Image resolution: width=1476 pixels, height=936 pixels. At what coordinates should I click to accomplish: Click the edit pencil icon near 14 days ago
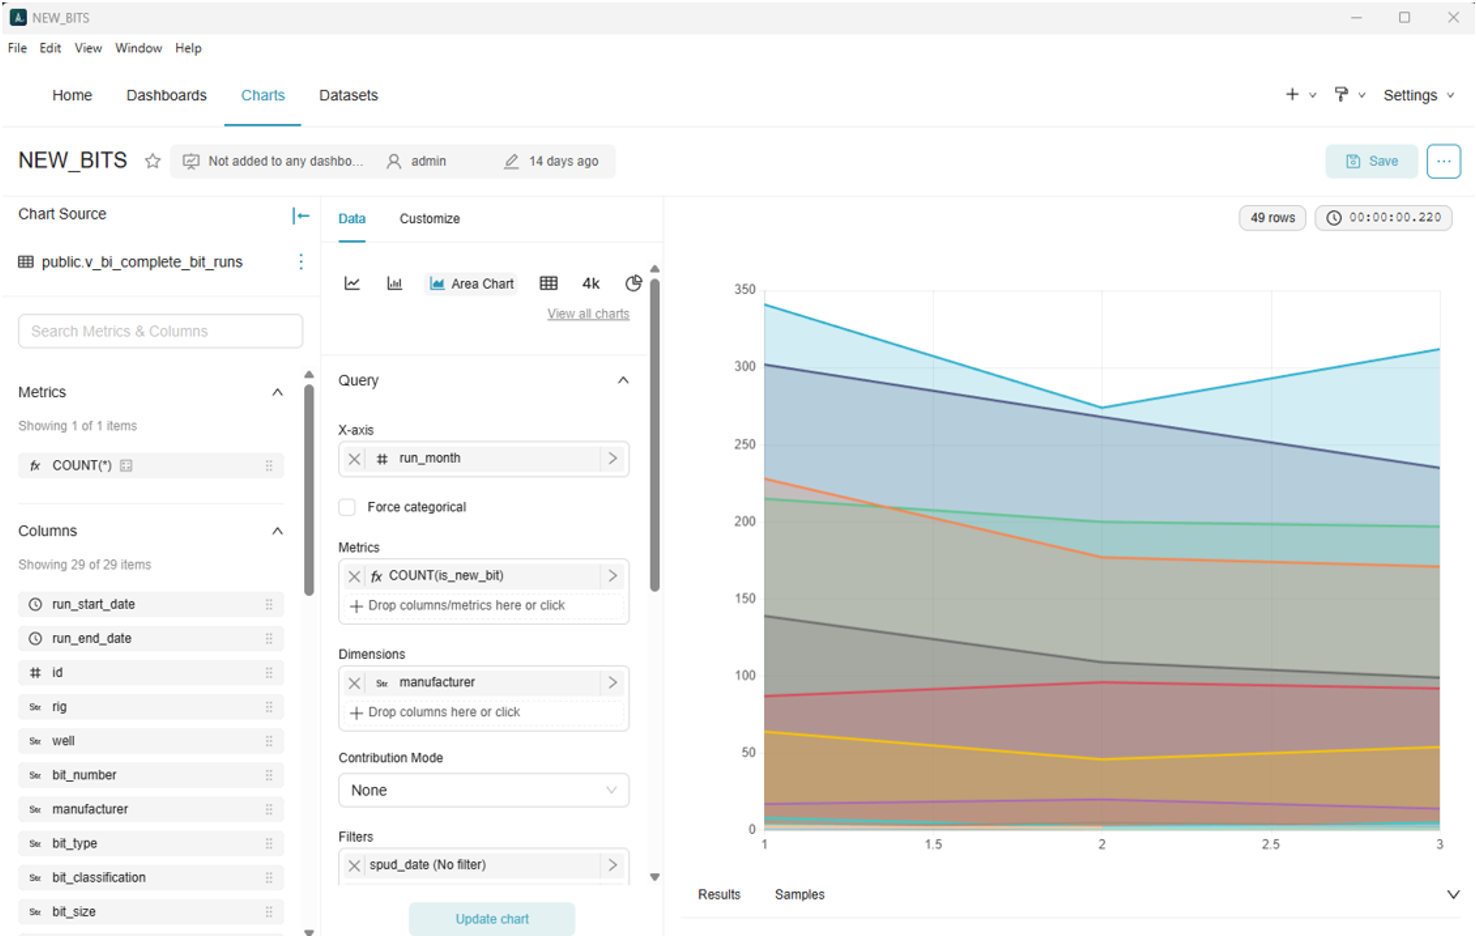pos(511,161)
